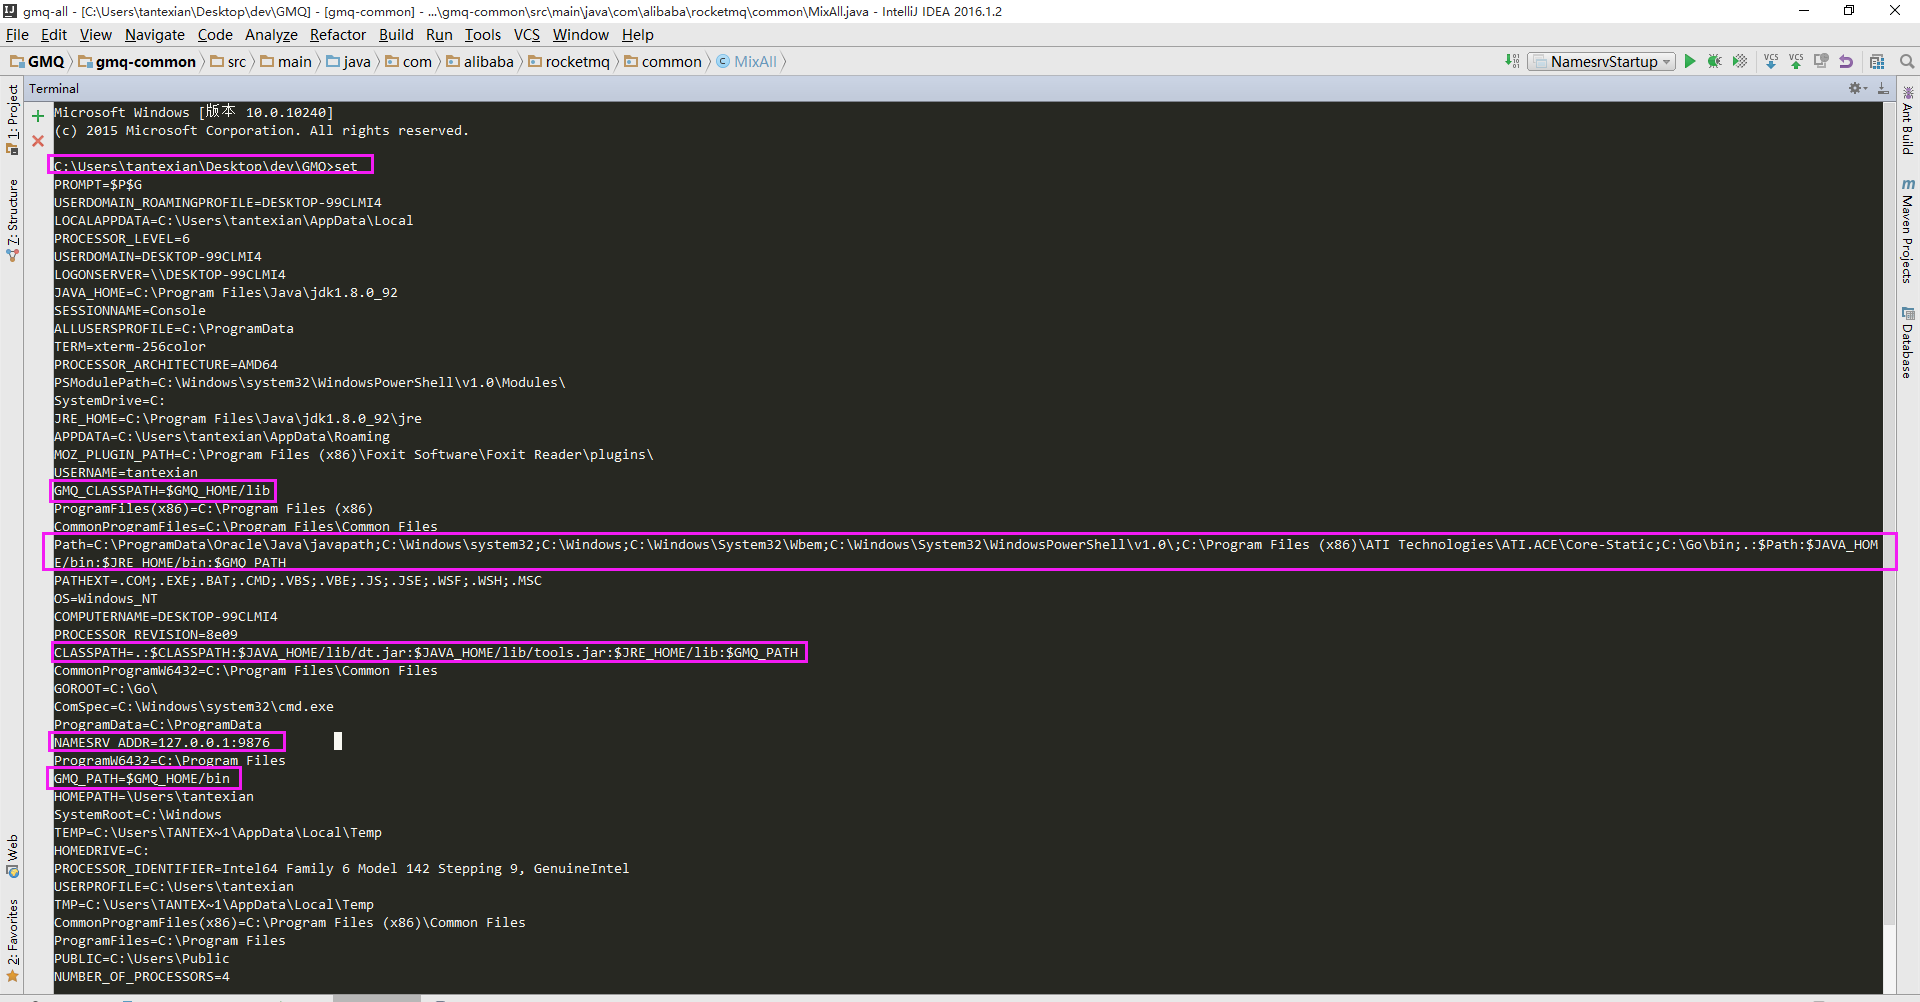Add a new terminal session

38,116
